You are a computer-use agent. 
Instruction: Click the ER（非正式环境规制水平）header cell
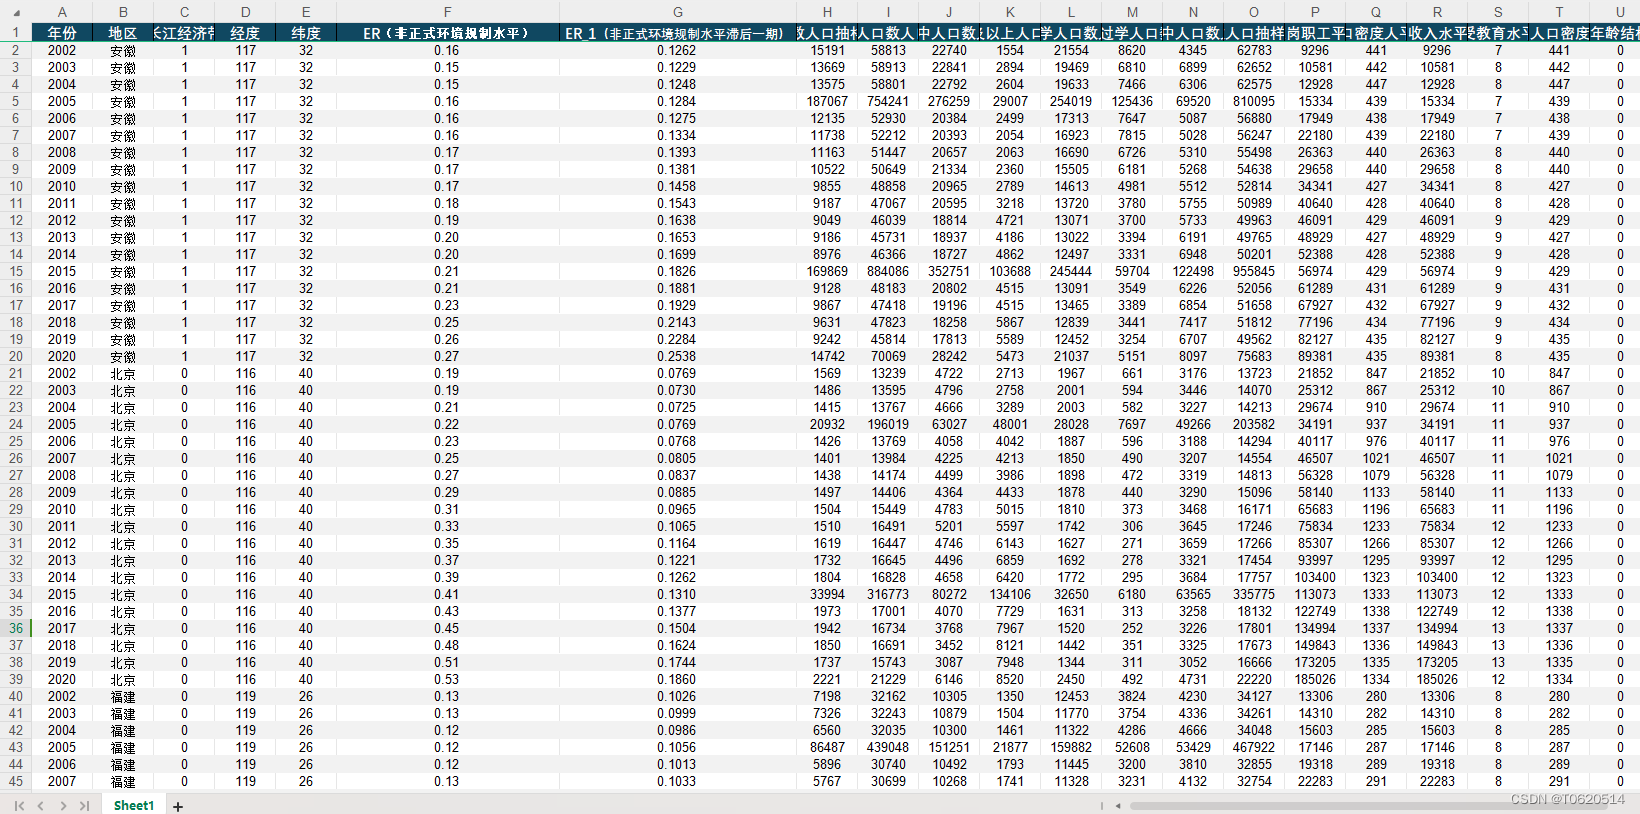(447, 33)
